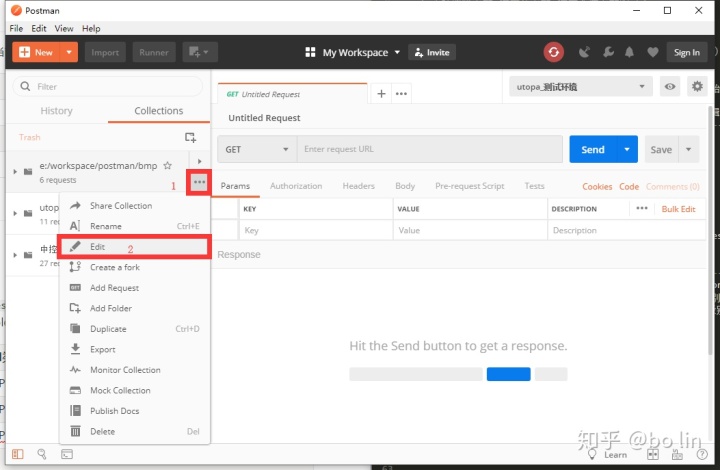Open Body tab

click(405, 186)
